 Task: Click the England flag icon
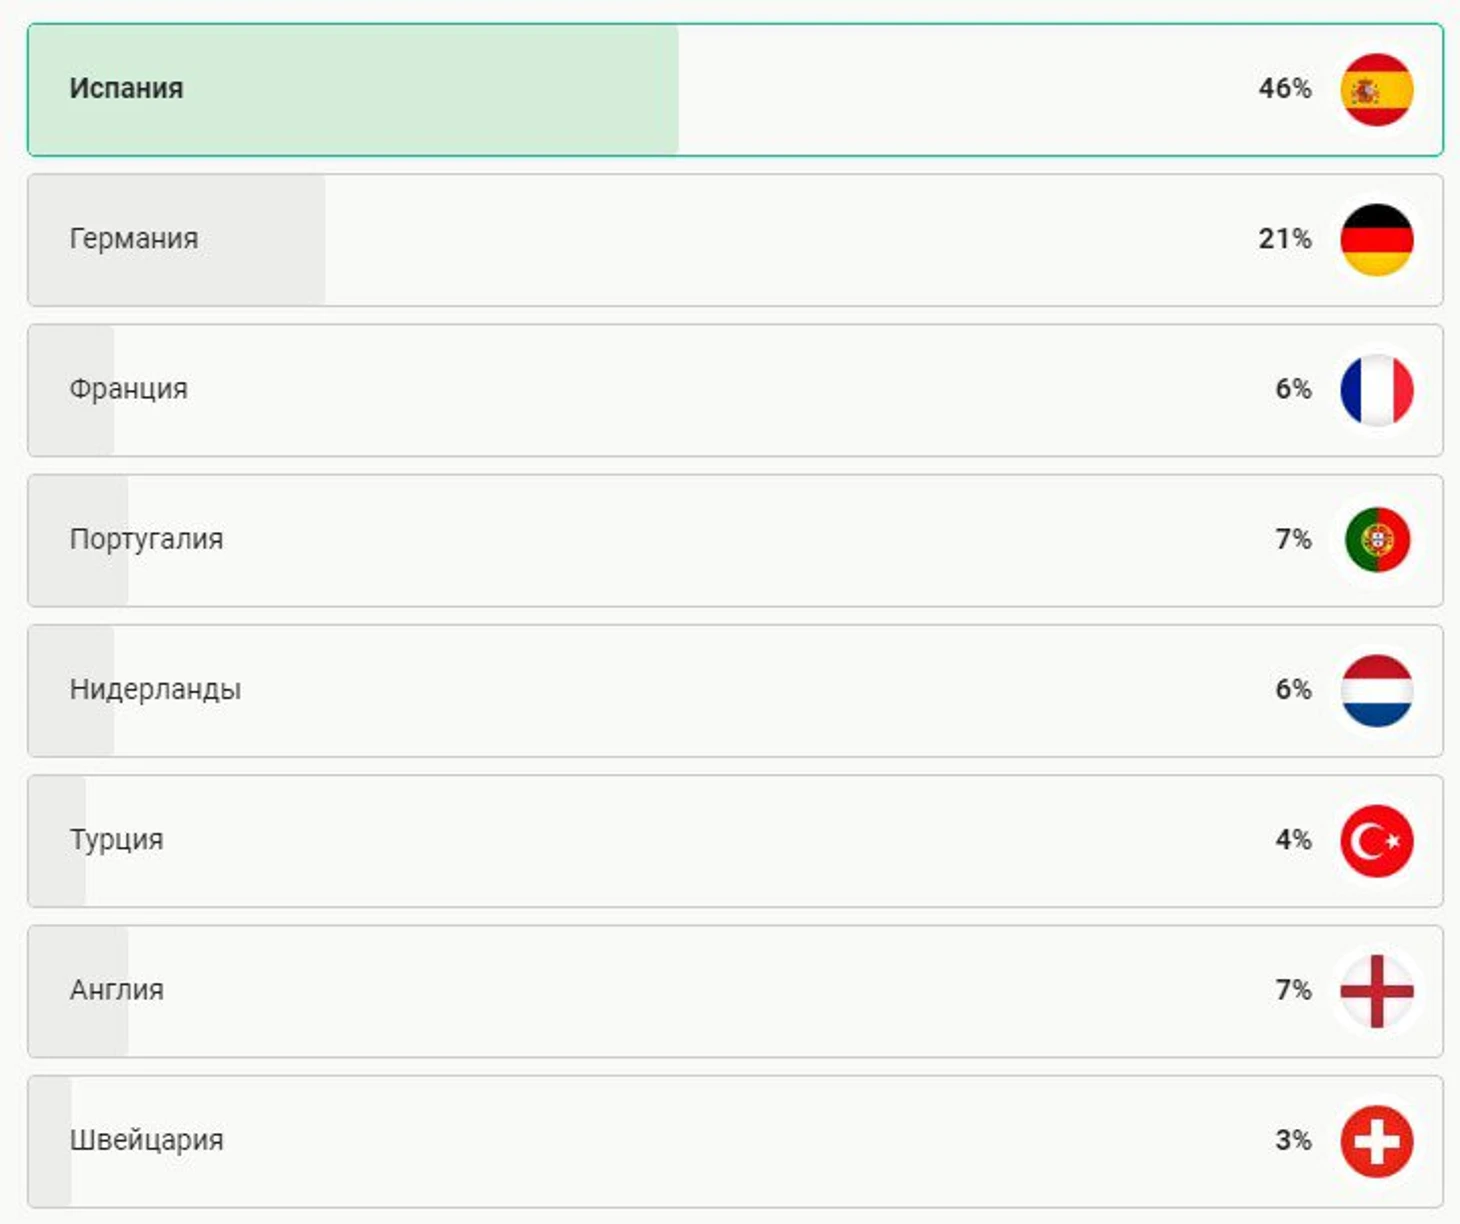pyautogui.click(x=1377, y=991)
